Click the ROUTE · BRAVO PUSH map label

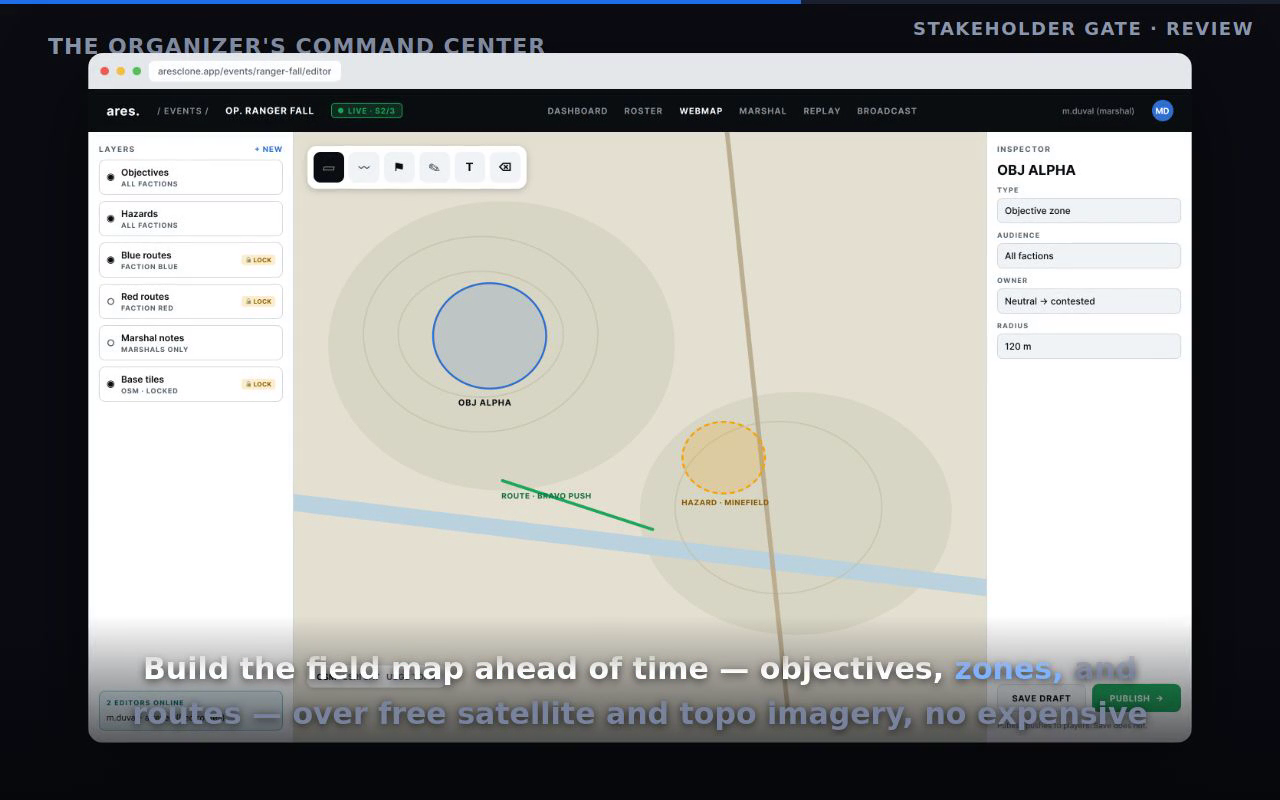coord(546,496)
